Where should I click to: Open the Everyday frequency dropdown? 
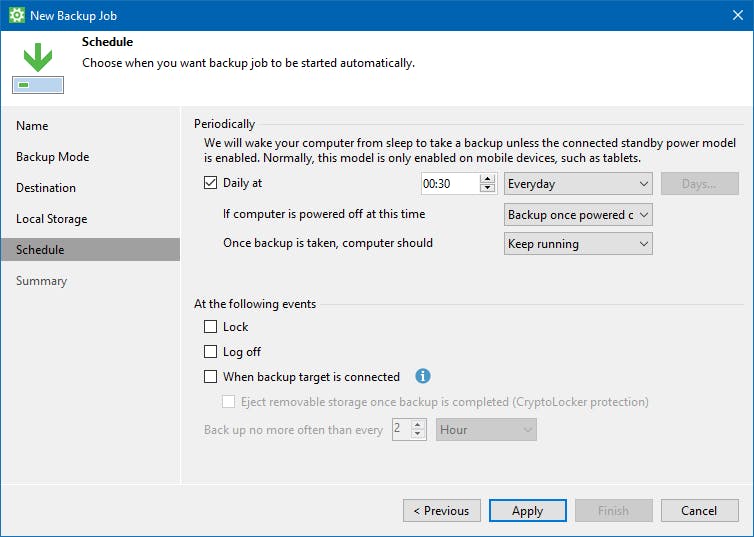point(578,184)
